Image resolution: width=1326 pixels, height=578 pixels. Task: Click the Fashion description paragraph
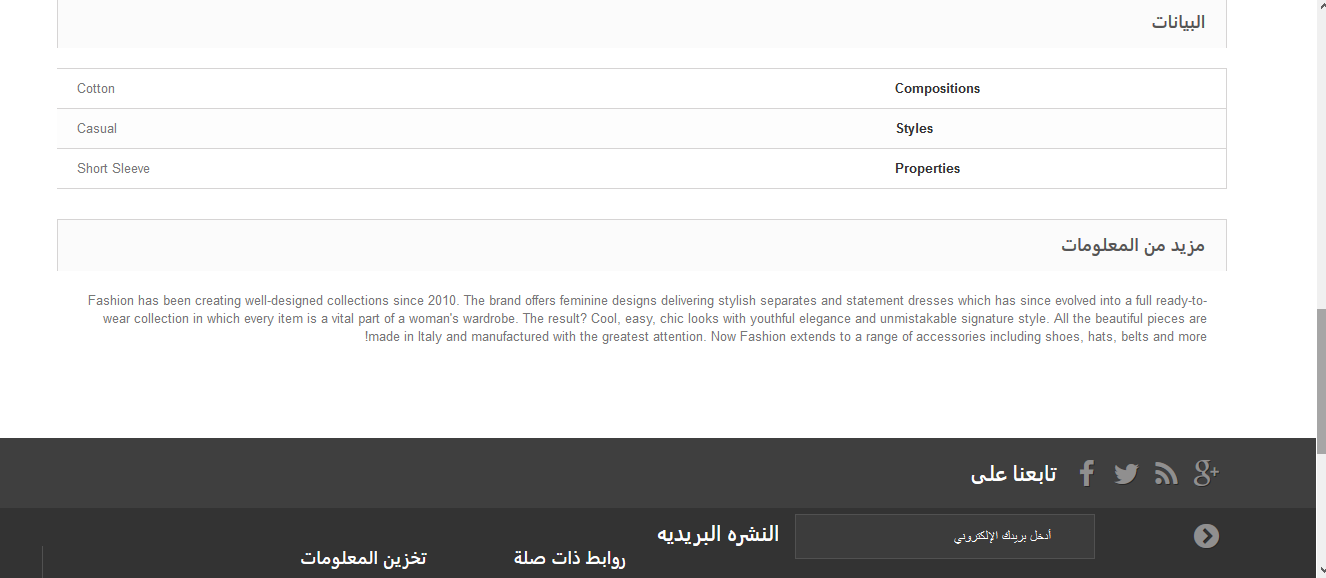(x=647, y=319)
